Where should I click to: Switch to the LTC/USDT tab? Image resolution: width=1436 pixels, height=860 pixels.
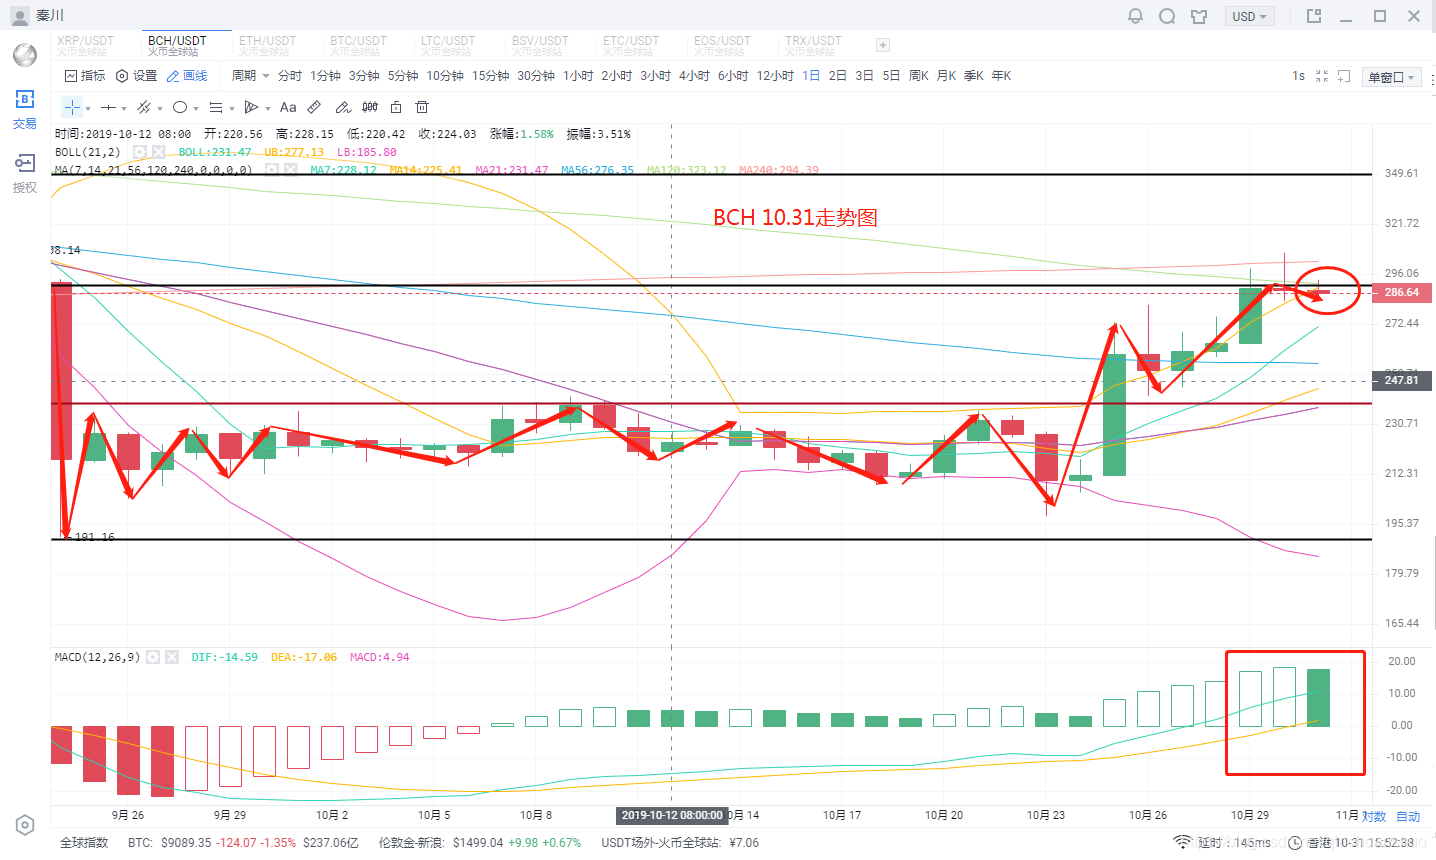(x=449, y=45)
